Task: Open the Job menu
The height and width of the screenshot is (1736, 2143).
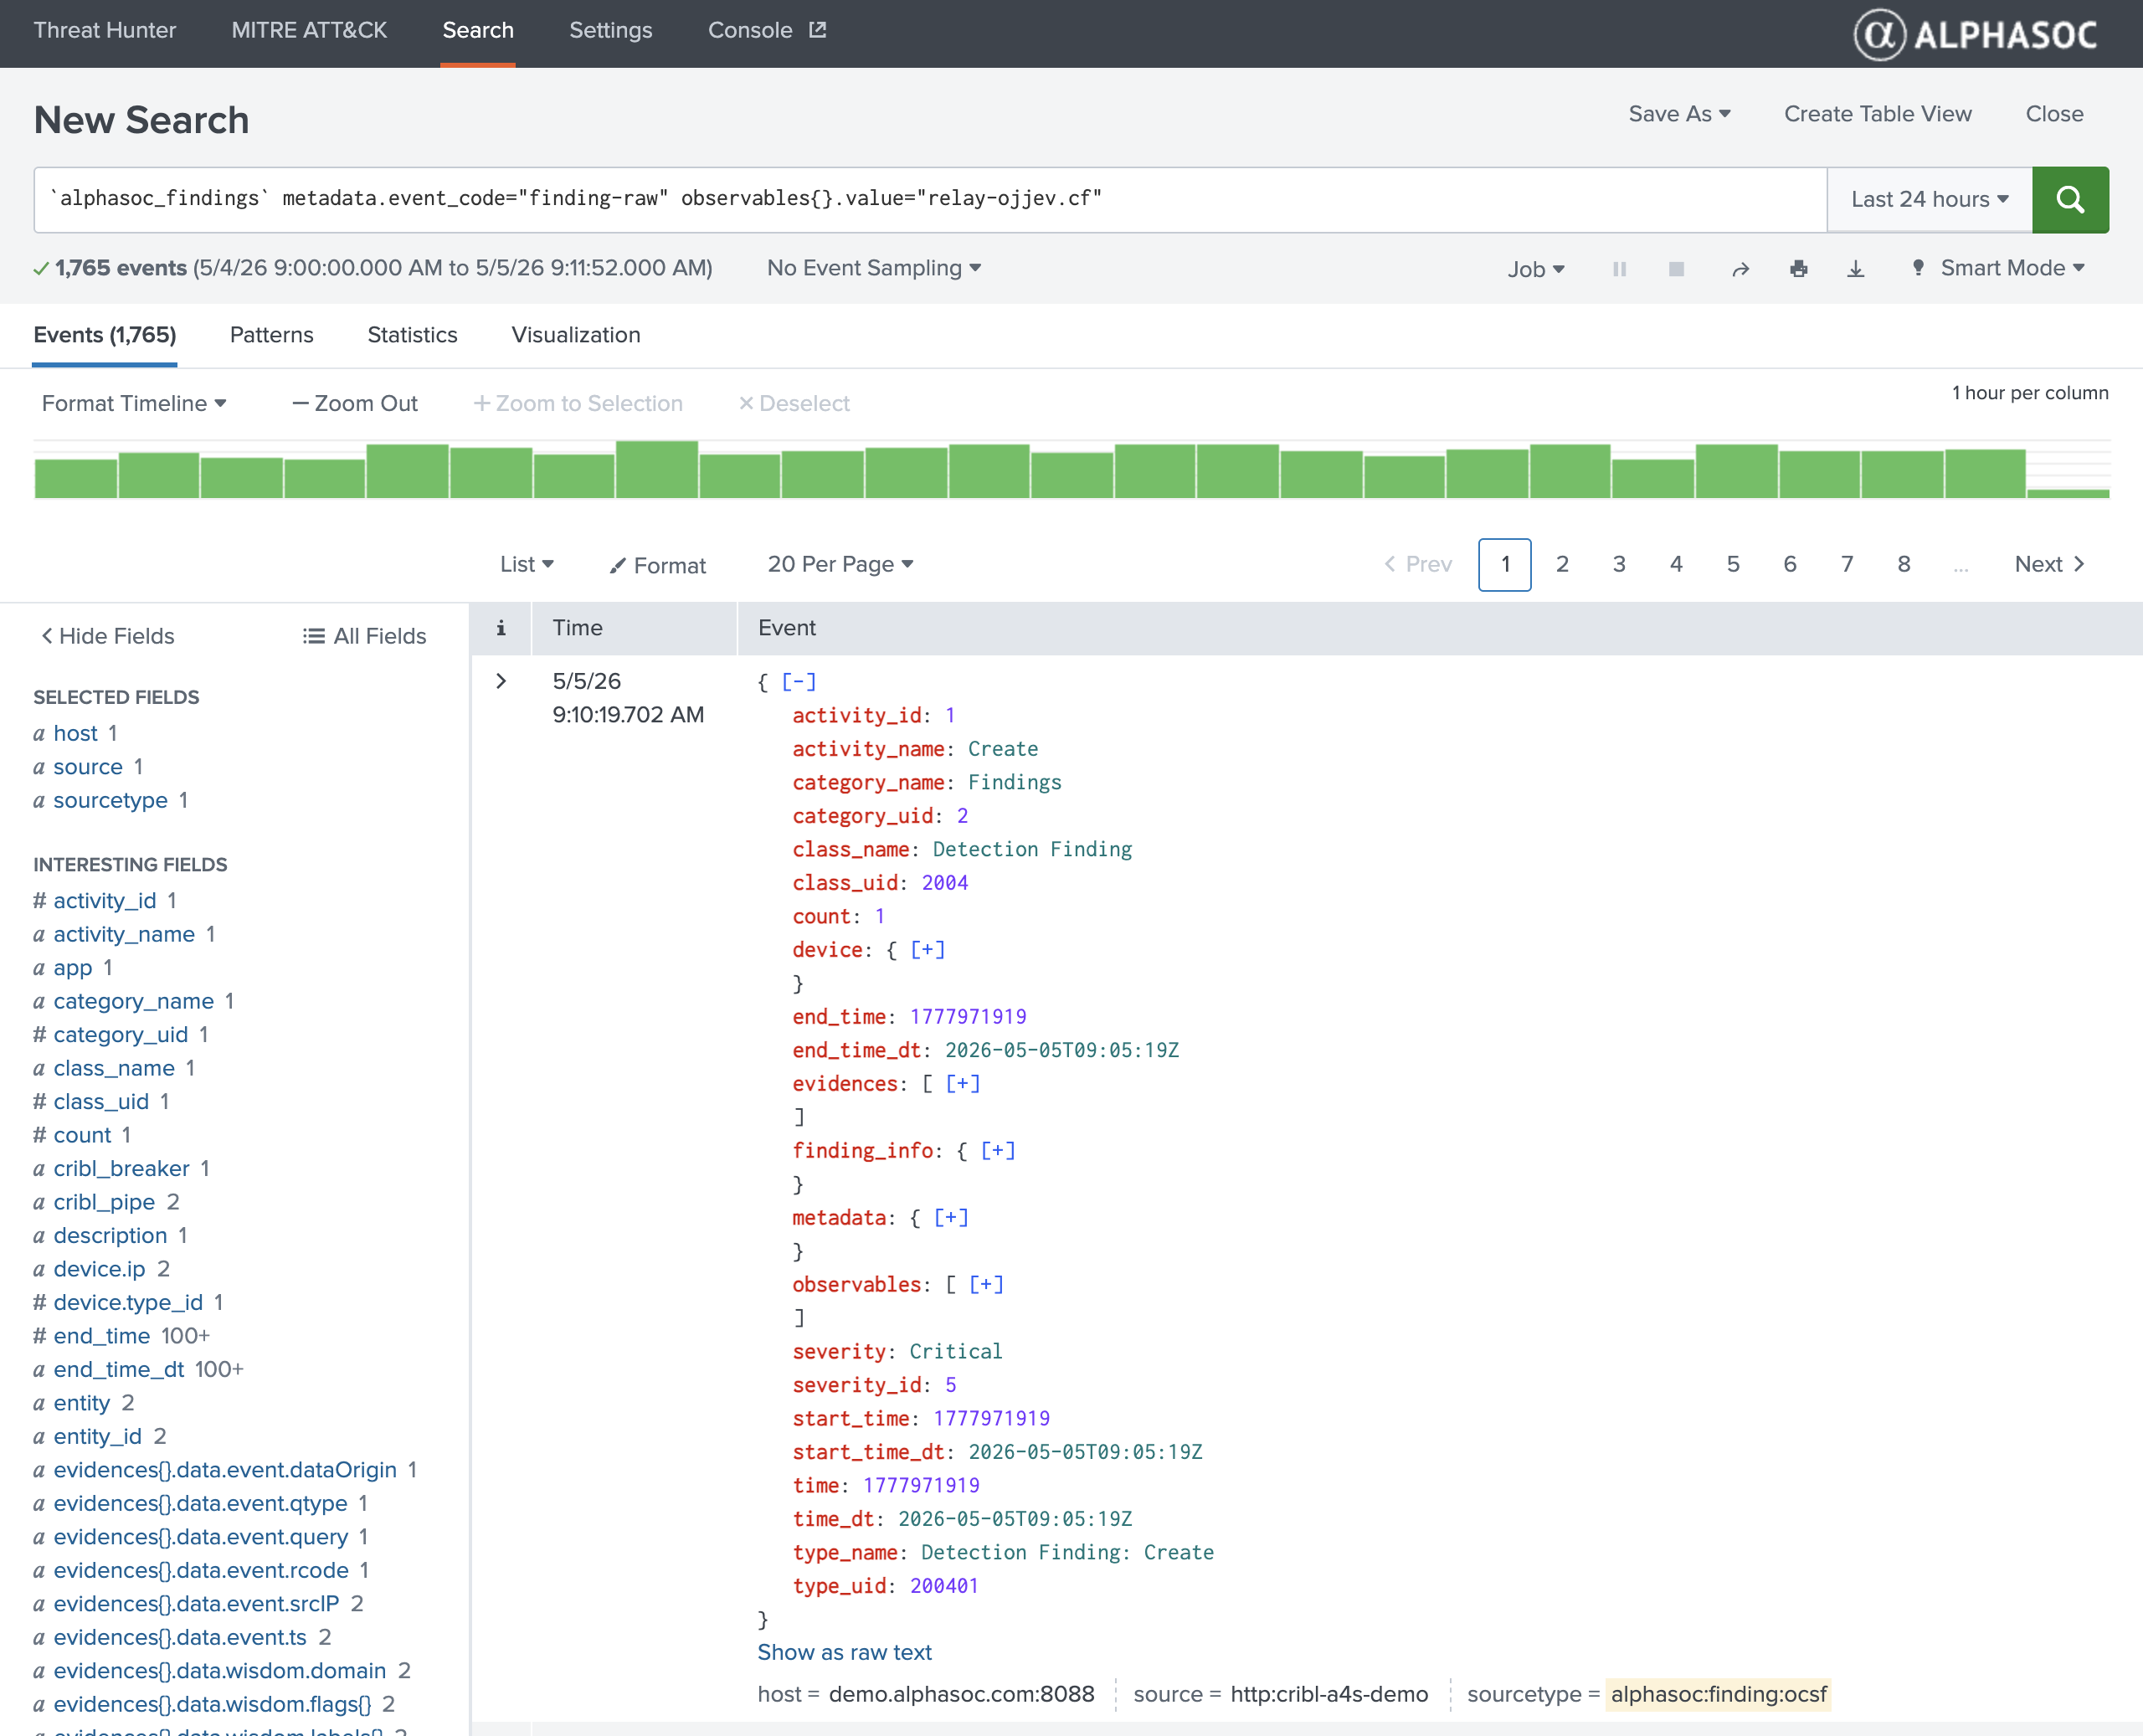Action: pyautogui.click(x=1536, y=269)
